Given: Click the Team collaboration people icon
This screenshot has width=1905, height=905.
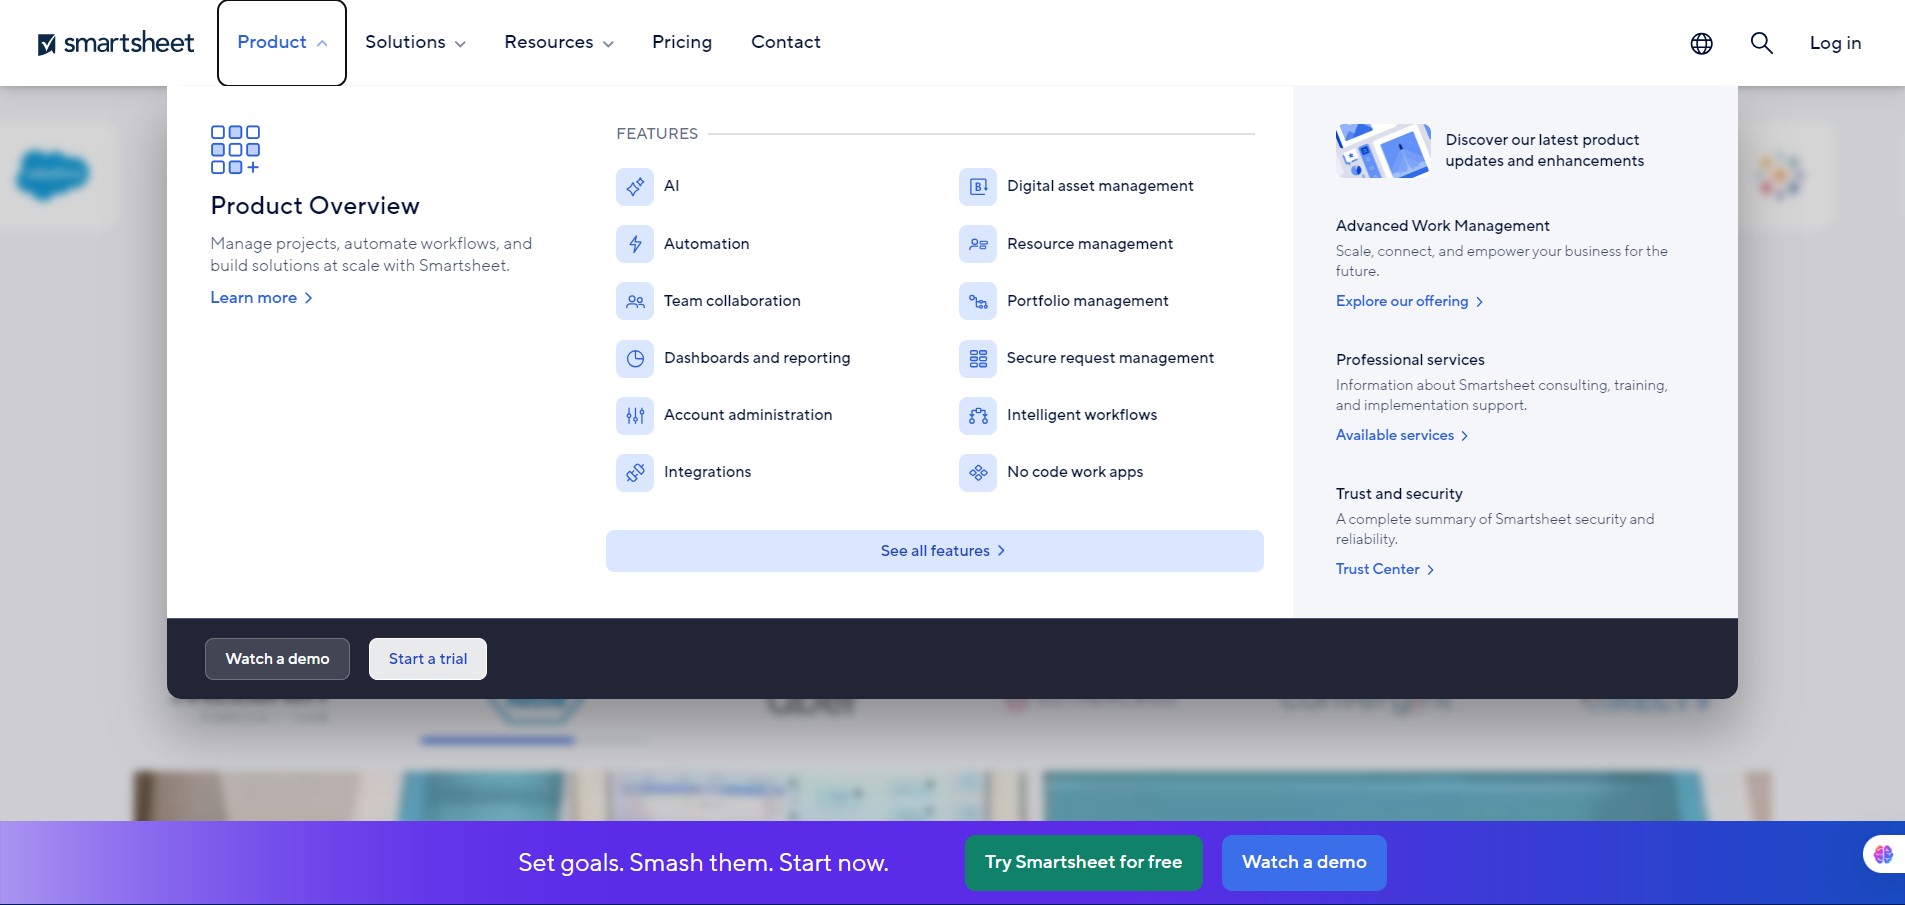Looking at the screenshot, I should click(x=635, y=301).
